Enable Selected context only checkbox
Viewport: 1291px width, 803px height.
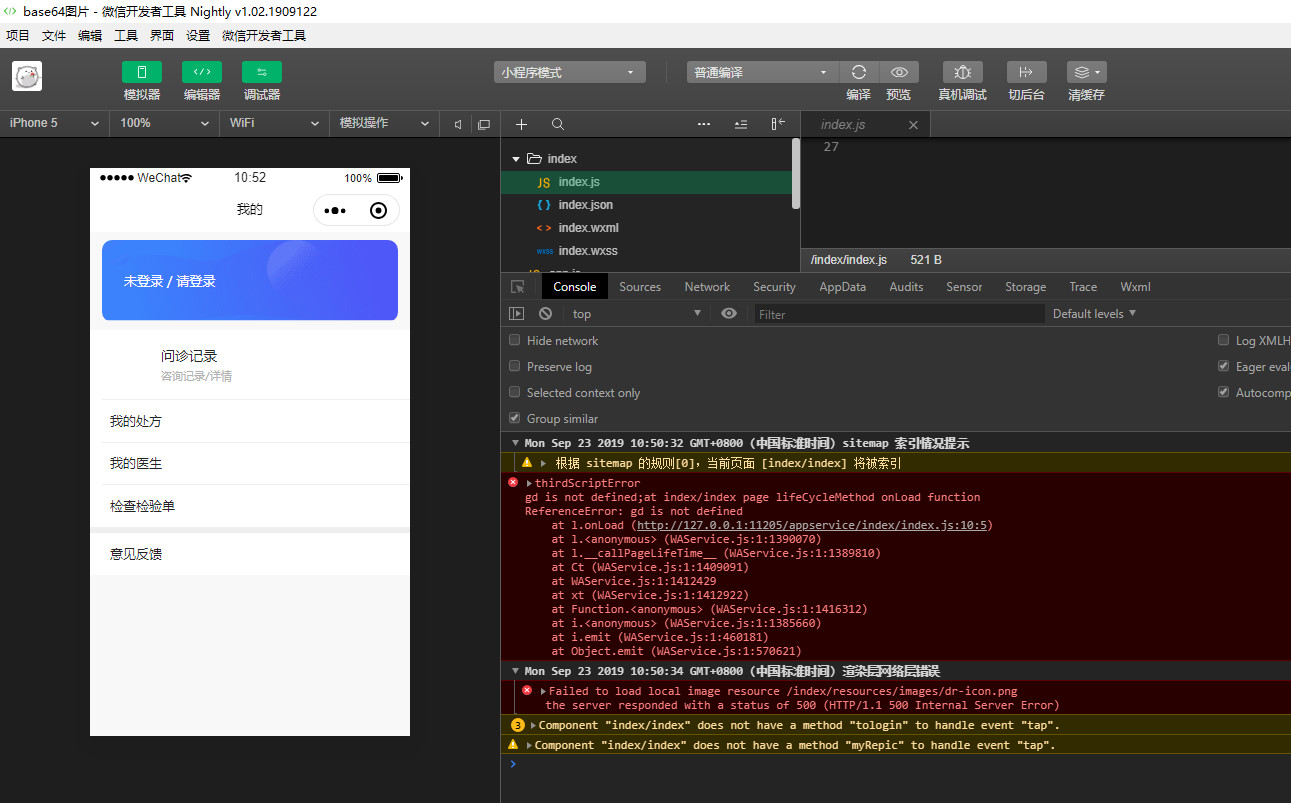click(x=515, y=392)
